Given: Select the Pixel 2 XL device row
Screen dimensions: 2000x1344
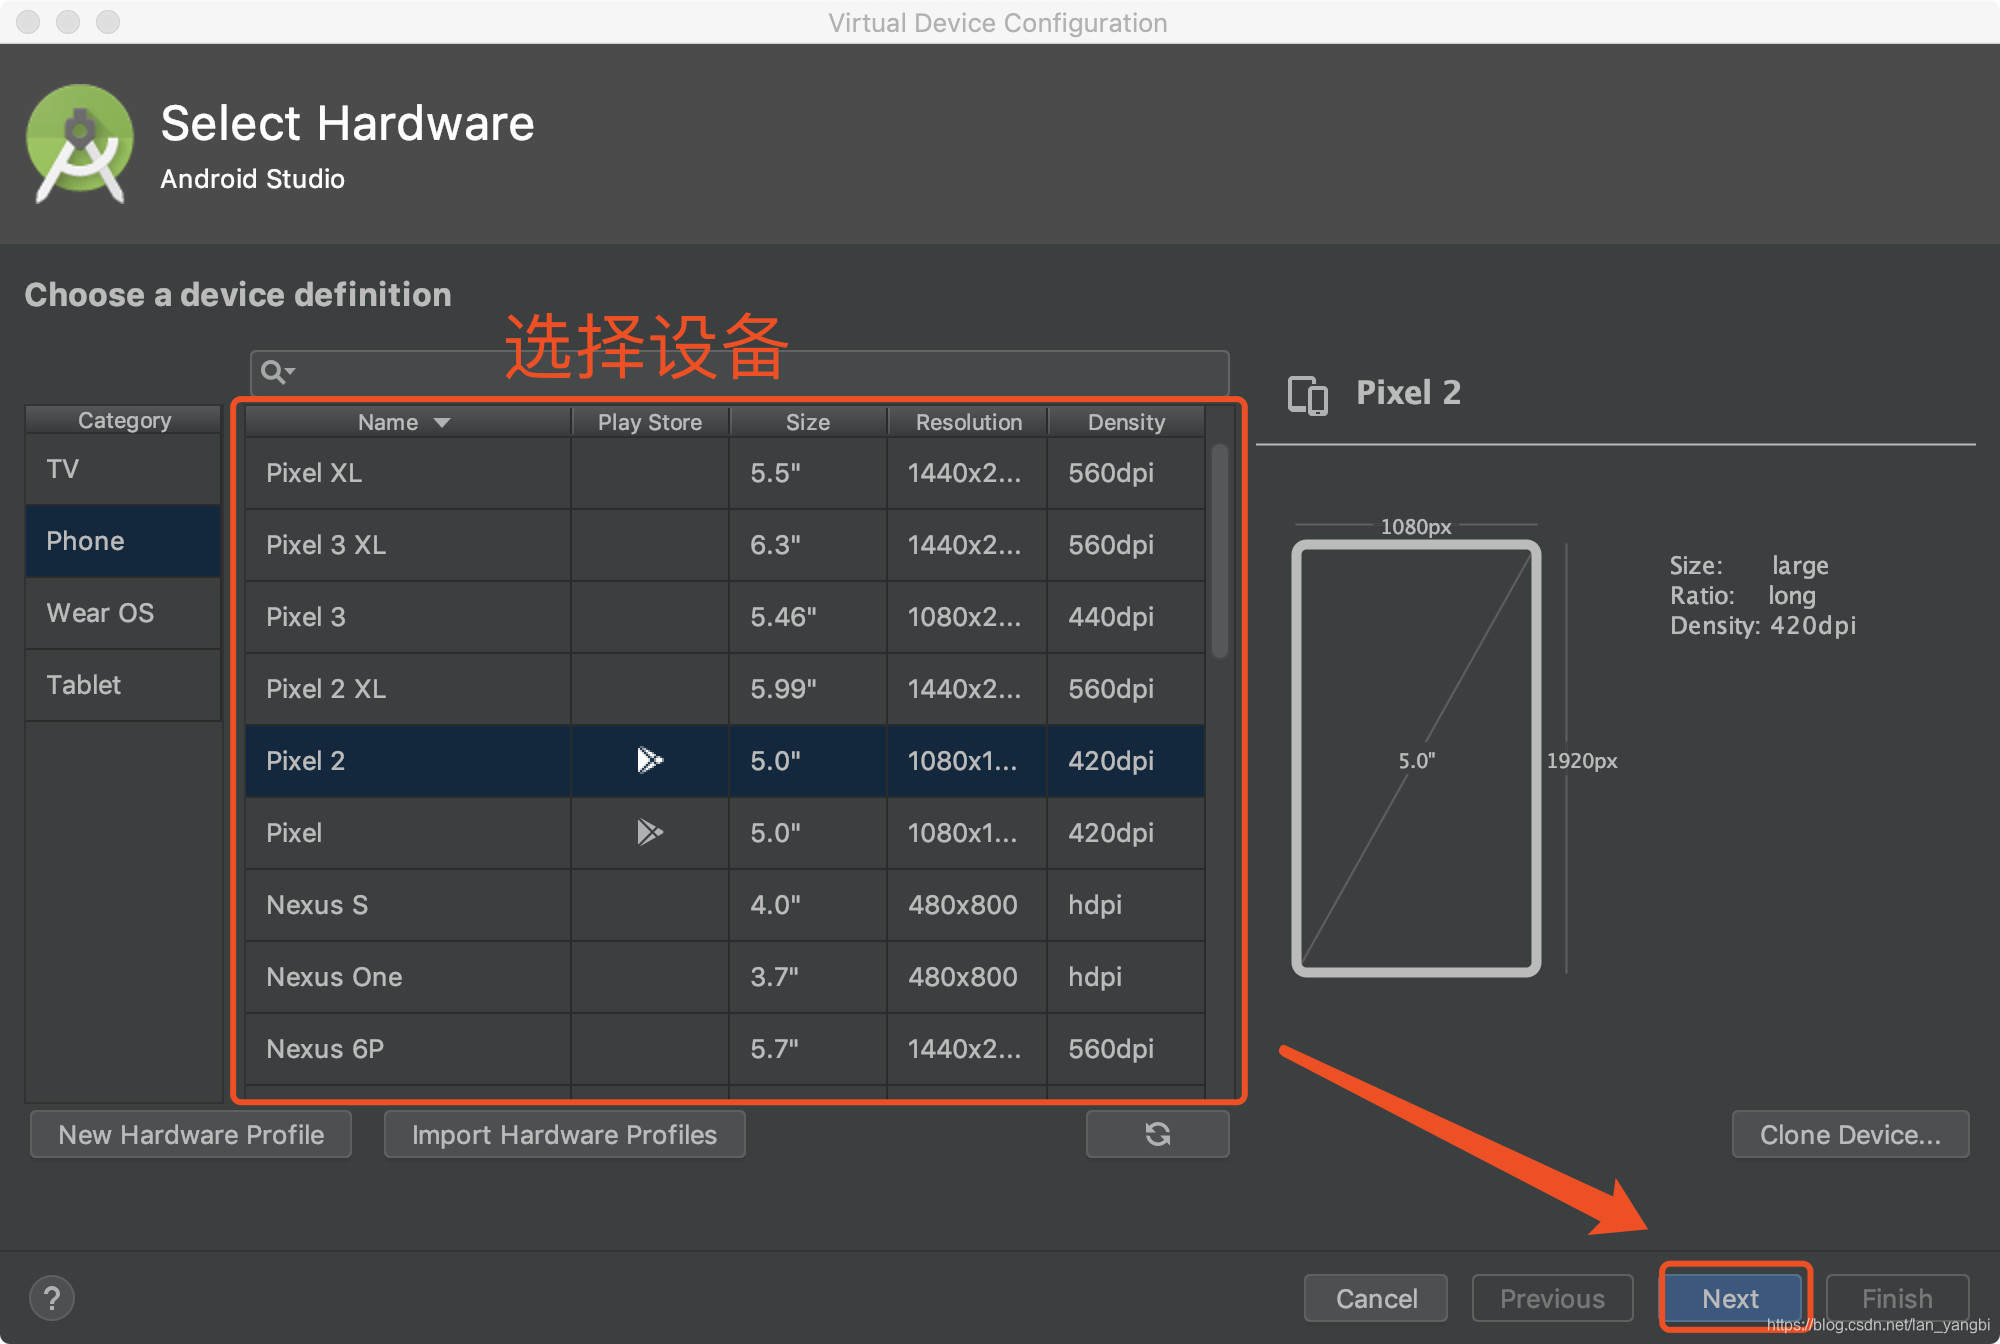Looking at the screenshot, I should [x=725, y=689].
